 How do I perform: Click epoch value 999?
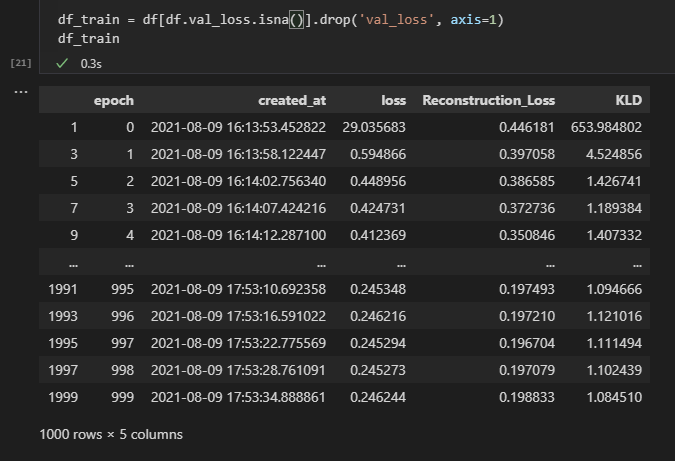(x=123, y=397)
